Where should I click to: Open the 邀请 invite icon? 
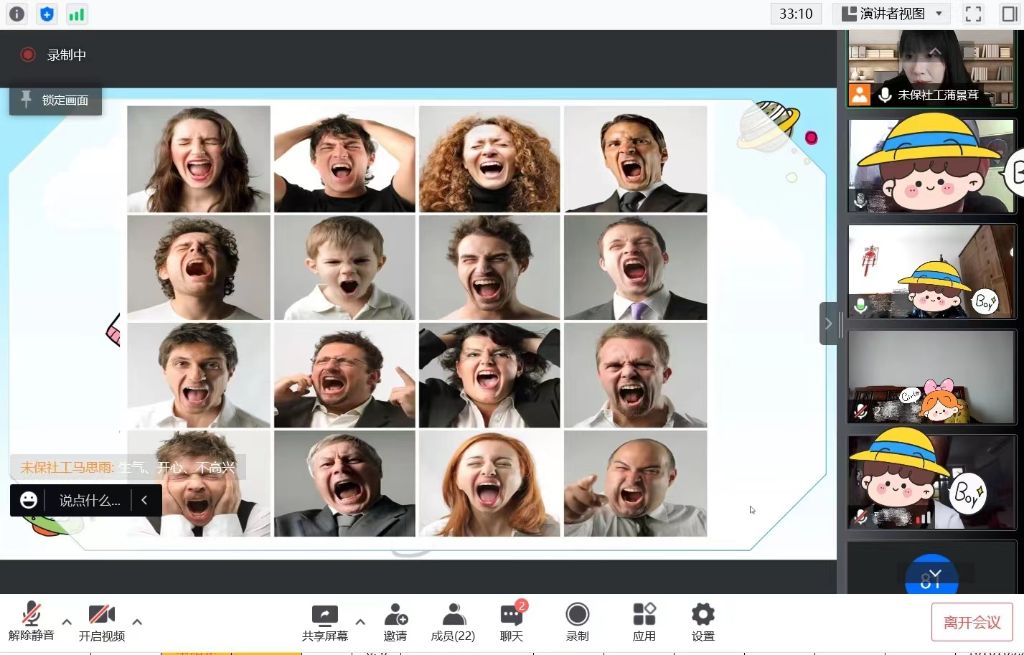(395, 622)
